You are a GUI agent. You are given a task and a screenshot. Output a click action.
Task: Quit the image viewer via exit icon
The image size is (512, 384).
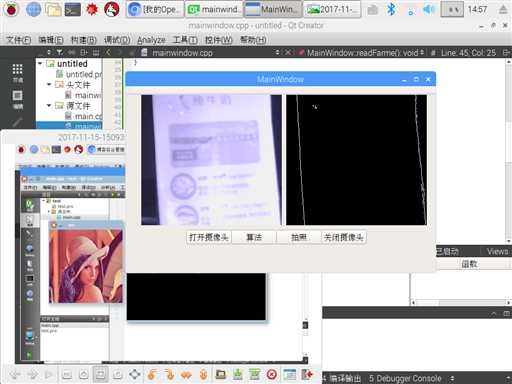[307, 374]
